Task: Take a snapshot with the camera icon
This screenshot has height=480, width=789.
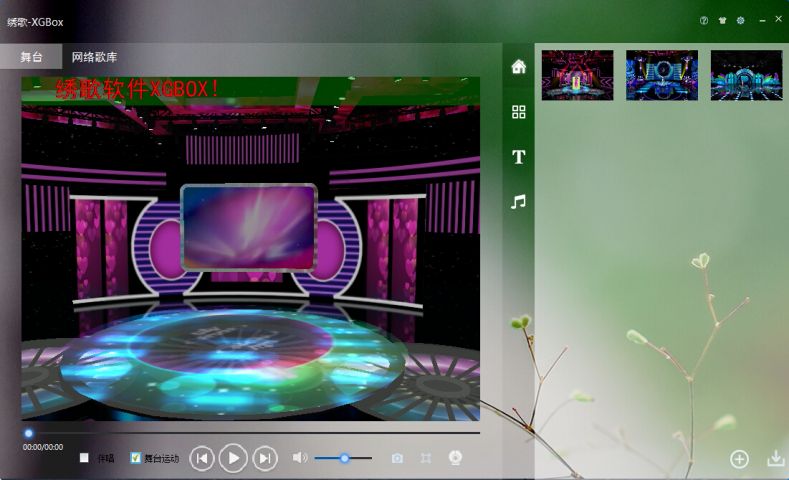Action: click(397, 458)
